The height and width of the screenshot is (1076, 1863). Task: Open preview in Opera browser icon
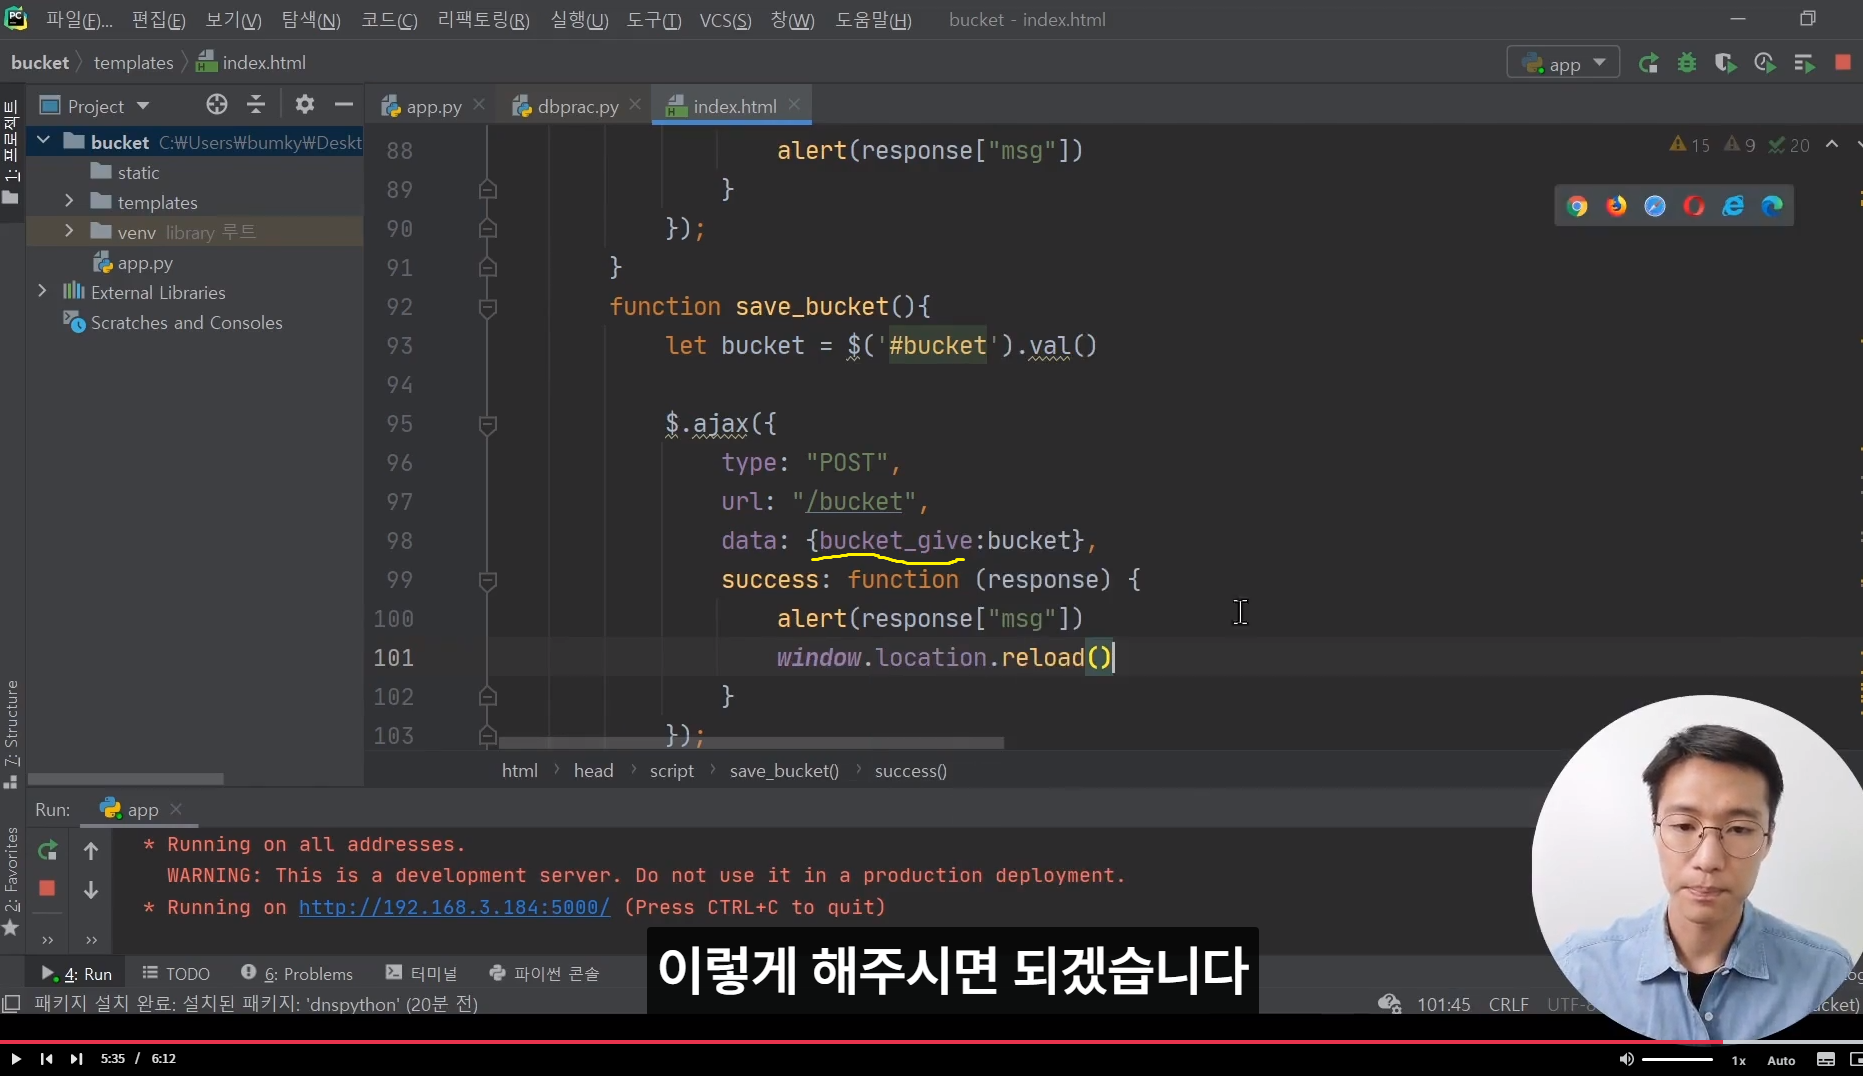[x=1694, y=206]
